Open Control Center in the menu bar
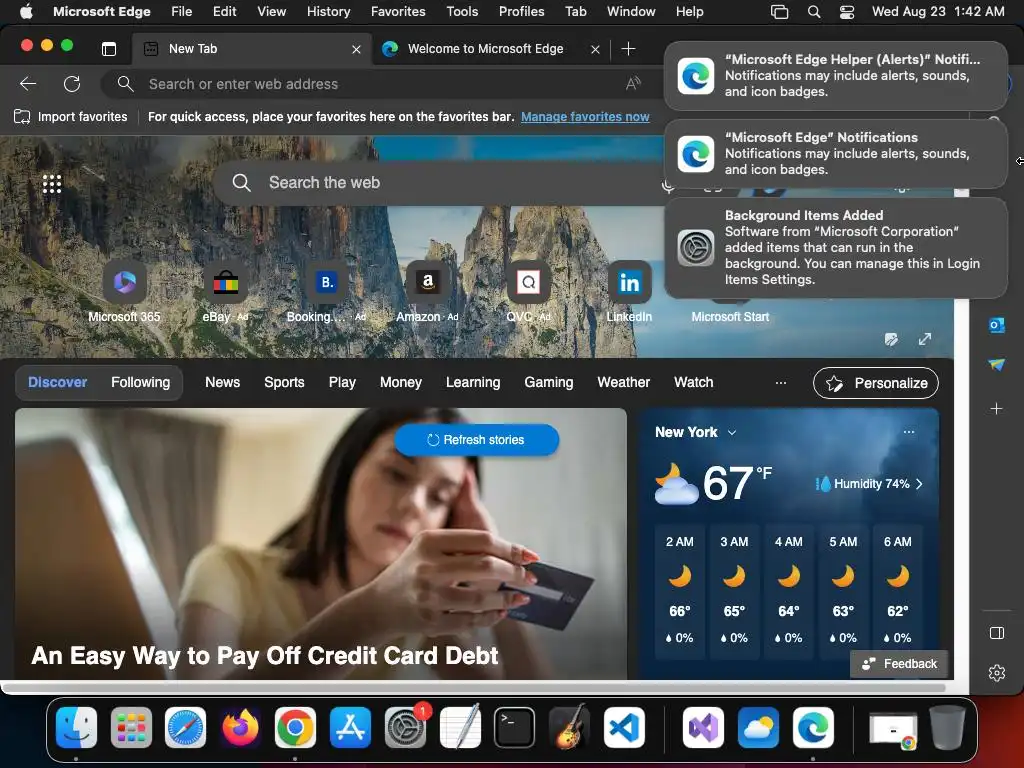 tap(846, 12)
